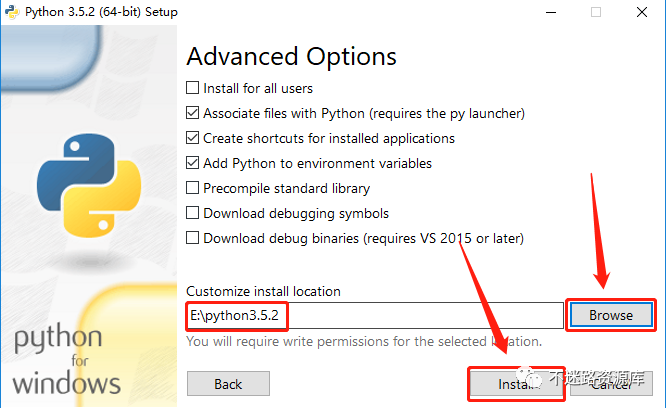The image size is (666, 408).
Task: Open Browse to choose install folder
Action: tap(611, 315)
